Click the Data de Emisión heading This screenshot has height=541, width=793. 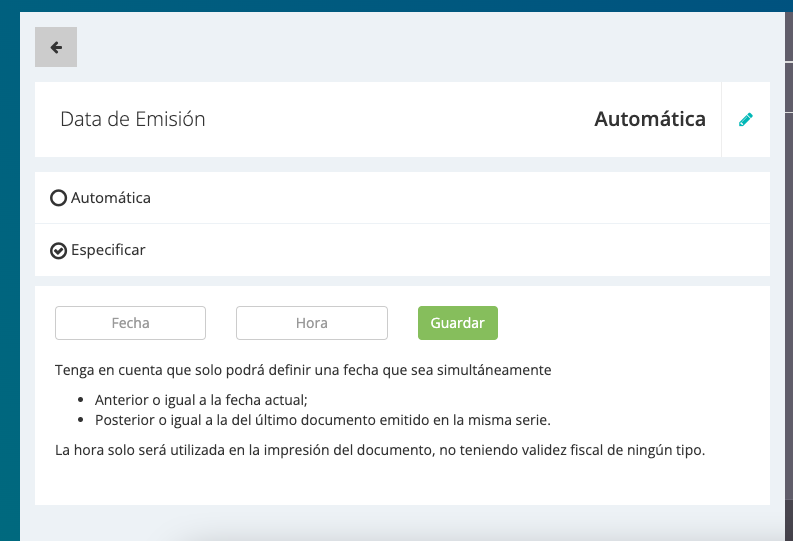coord(133,119)
